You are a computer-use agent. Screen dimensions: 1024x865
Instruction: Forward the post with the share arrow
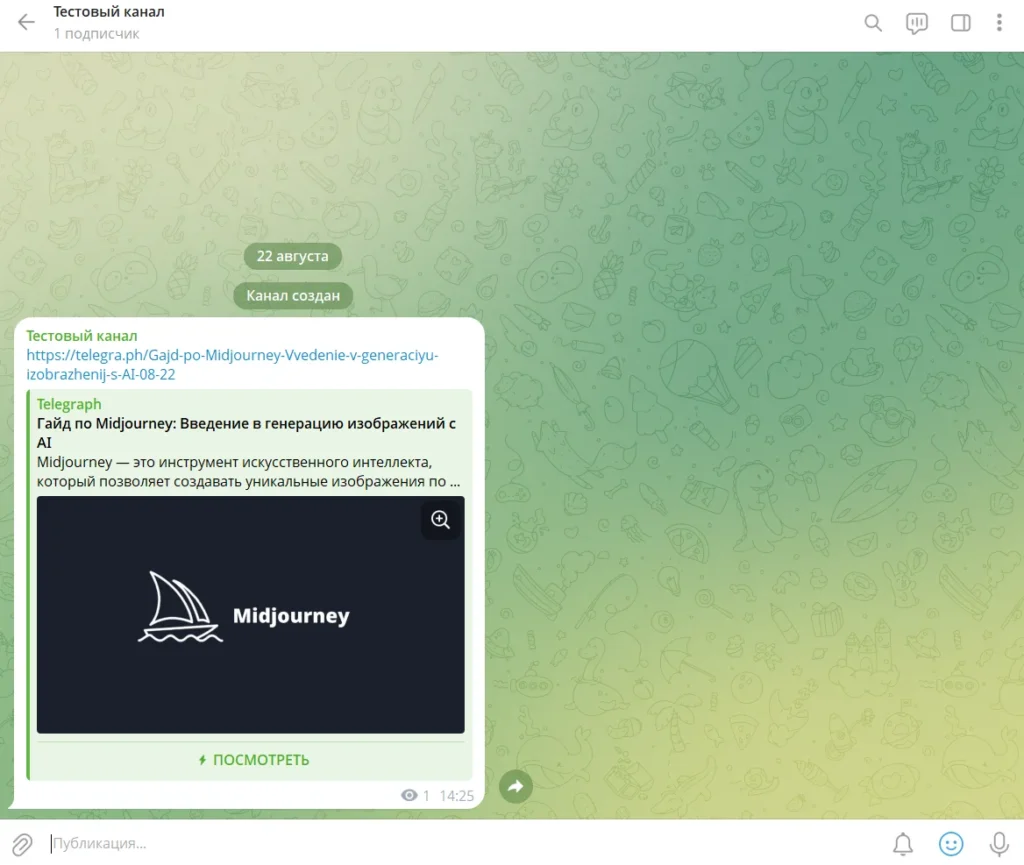(516, 786)
